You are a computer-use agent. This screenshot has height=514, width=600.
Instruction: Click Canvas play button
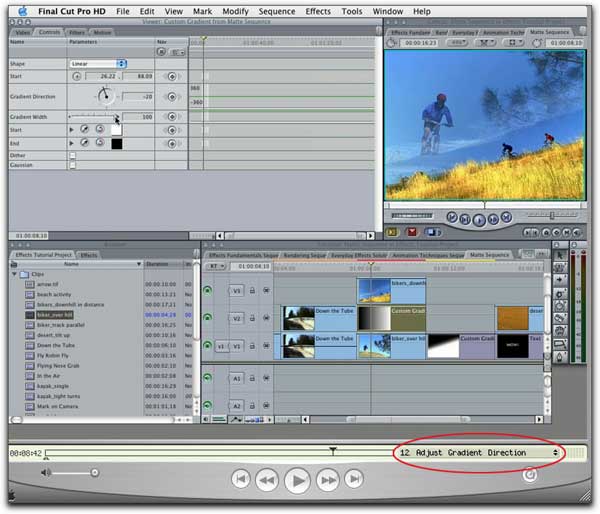479,220
